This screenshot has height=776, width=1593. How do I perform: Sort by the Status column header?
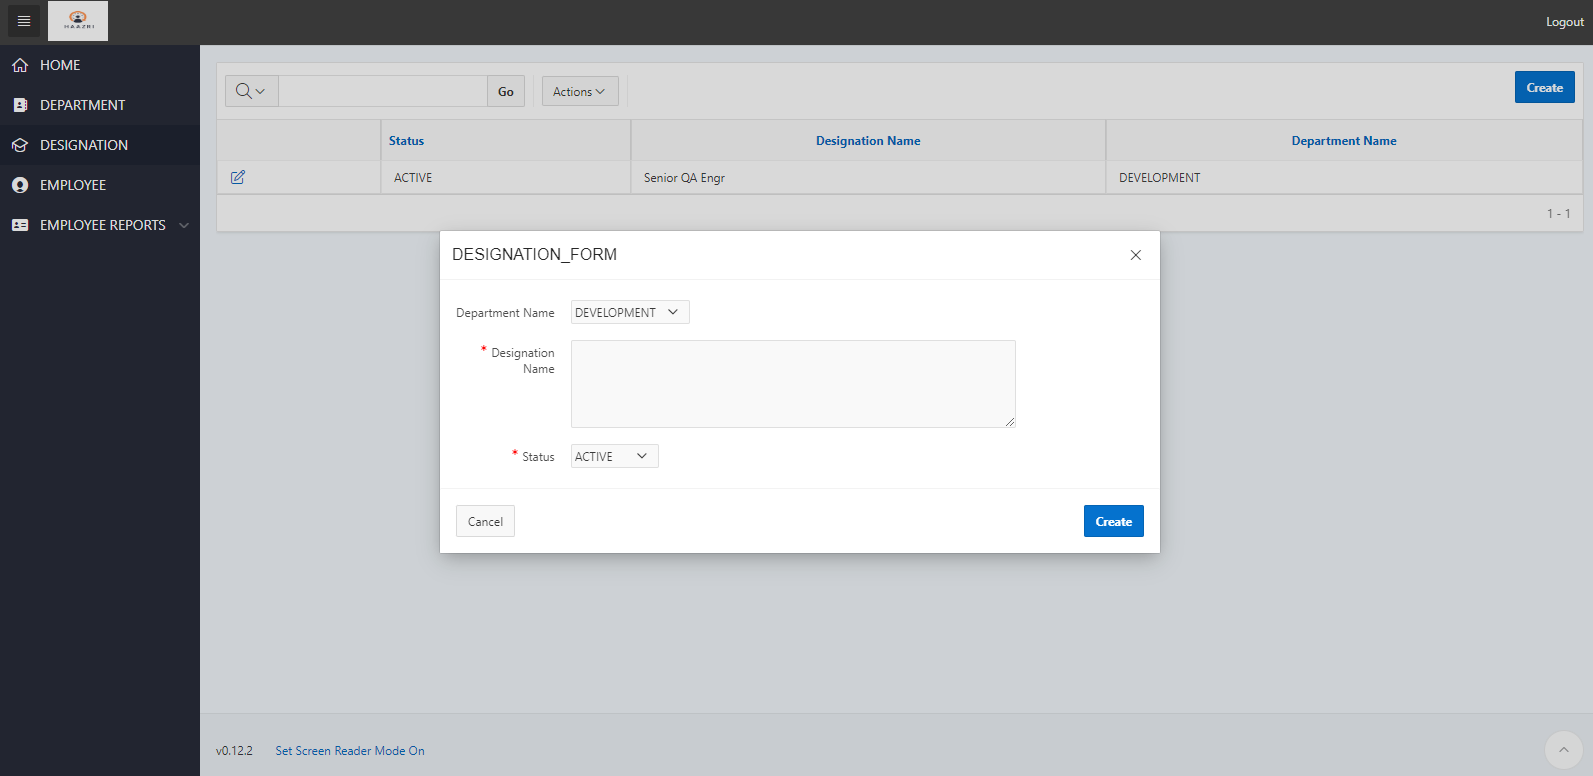pos(406,141)
